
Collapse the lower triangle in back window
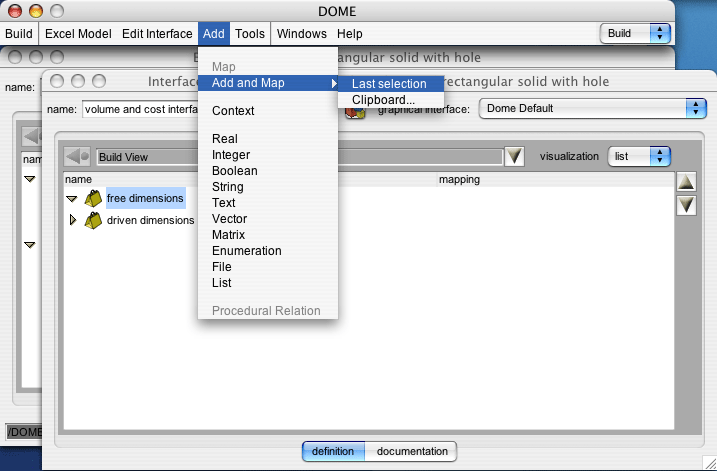(x=30, y=245)
